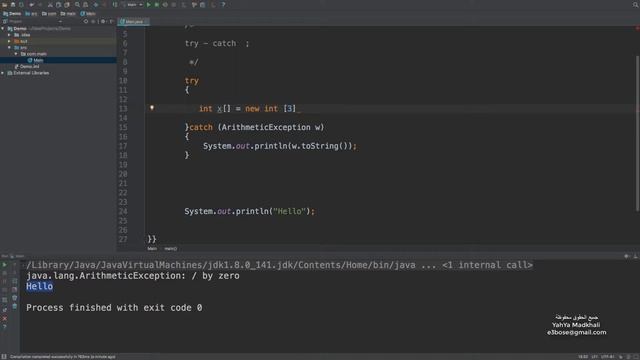Click the Help question mark in toolbar

[223, 4]
